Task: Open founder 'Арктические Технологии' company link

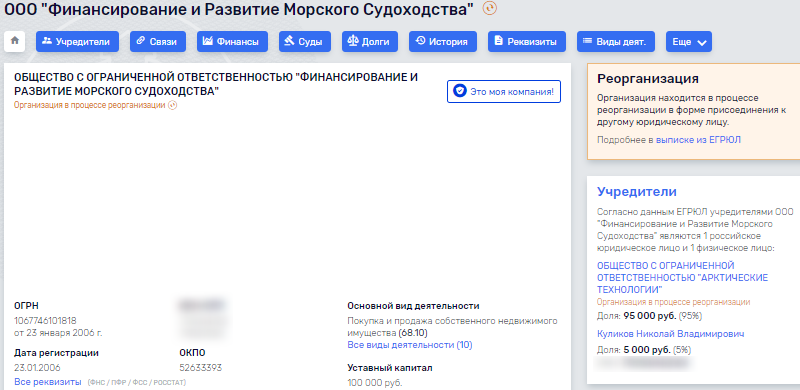Action: tap(682, 278)
